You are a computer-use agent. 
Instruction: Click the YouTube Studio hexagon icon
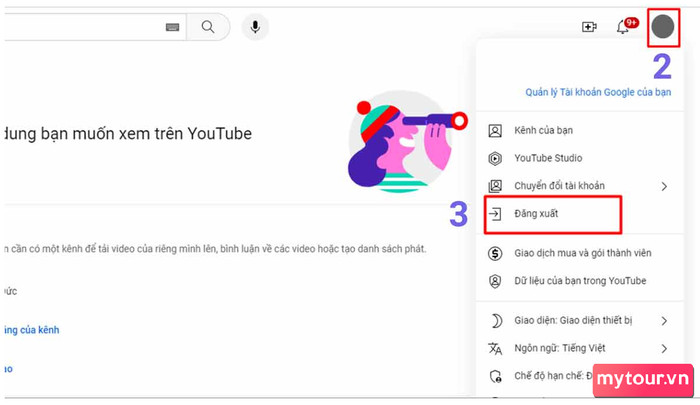[495, 159]
